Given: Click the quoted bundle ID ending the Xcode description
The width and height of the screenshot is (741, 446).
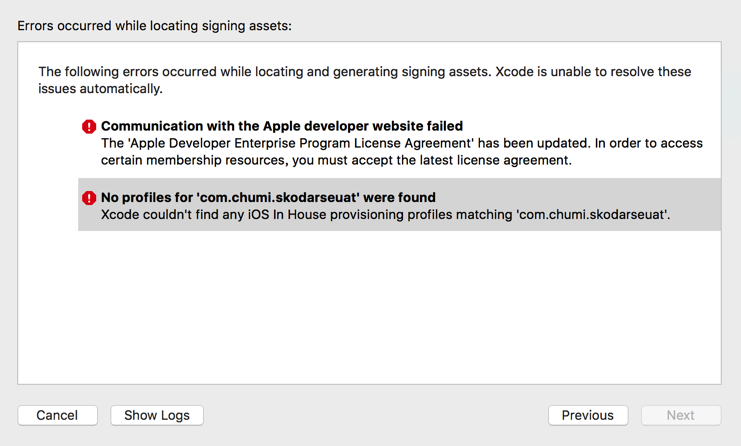Looking at the screenshot, I should [592, 214].
